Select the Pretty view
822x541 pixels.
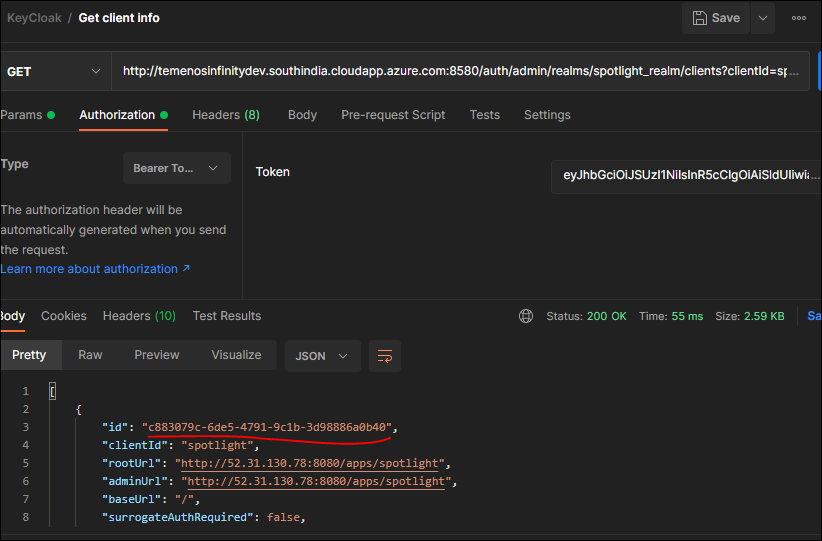29,355
